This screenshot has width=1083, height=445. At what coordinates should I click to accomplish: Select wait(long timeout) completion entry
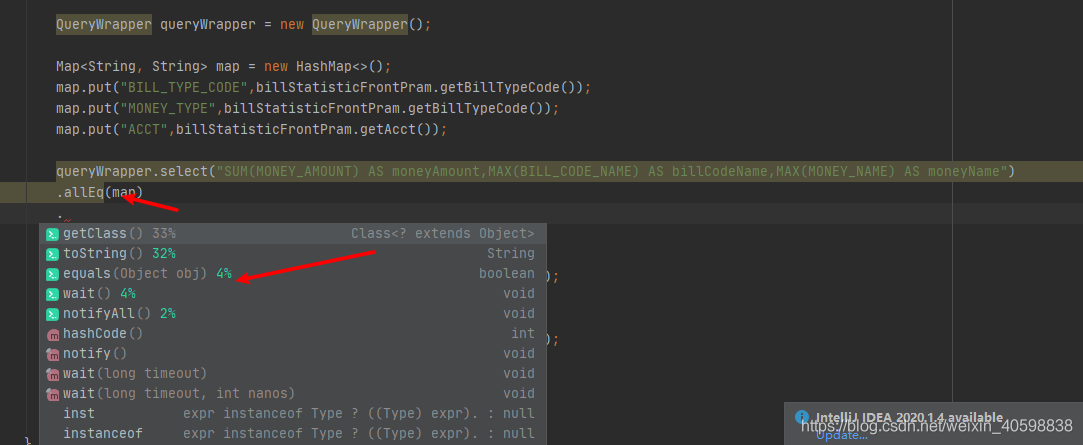(x=292, y=373)
